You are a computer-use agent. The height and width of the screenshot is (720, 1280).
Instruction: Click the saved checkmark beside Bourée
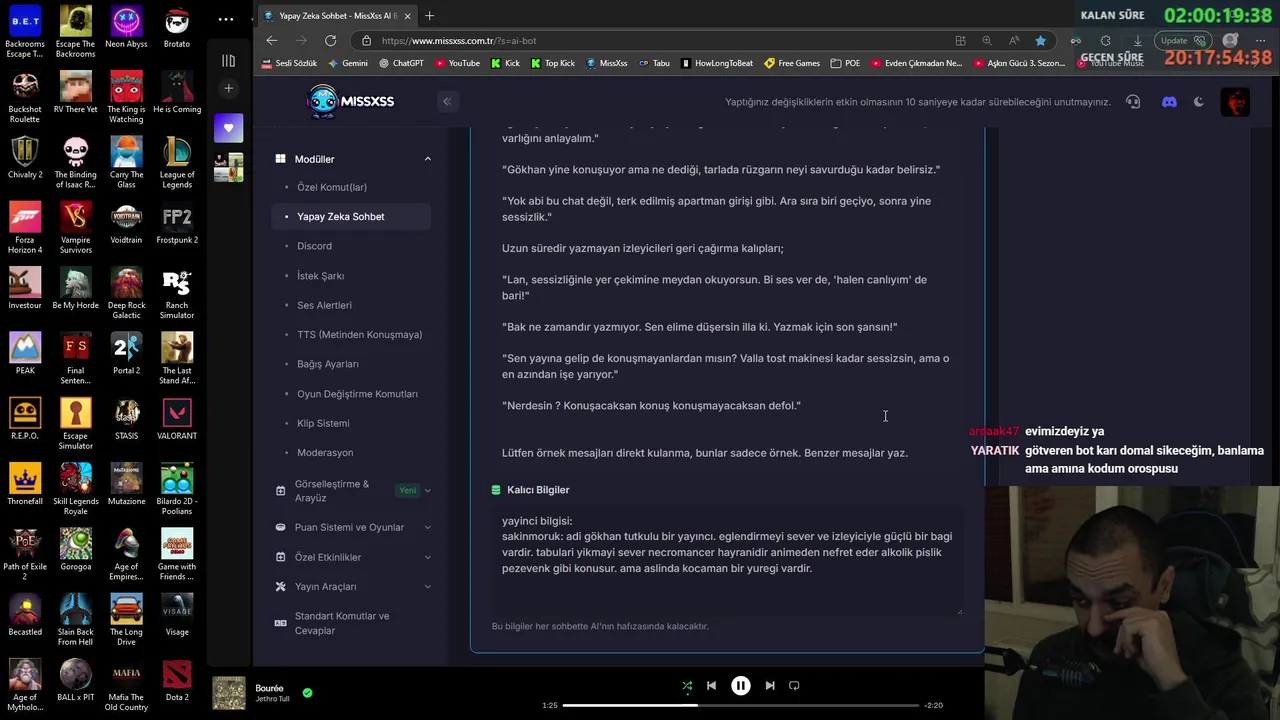[x=307, y=692]
